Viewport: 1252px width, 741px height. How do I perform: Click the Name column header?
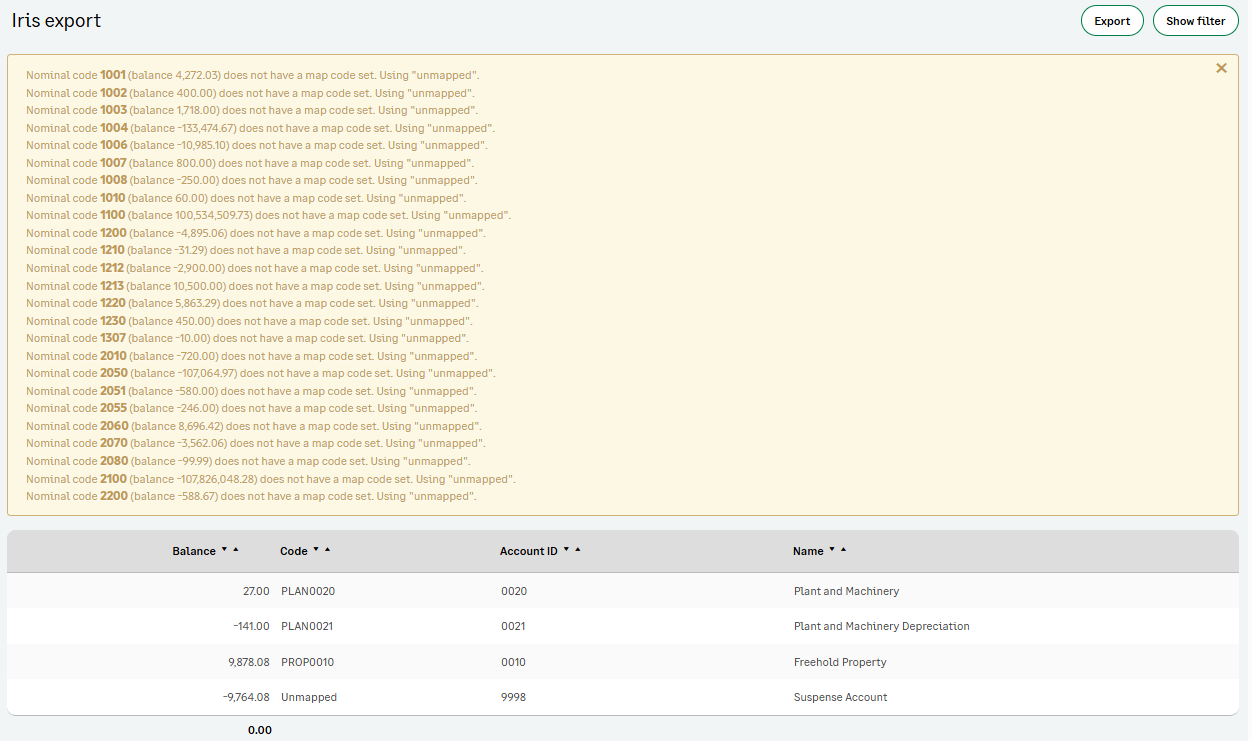(808, 551)
